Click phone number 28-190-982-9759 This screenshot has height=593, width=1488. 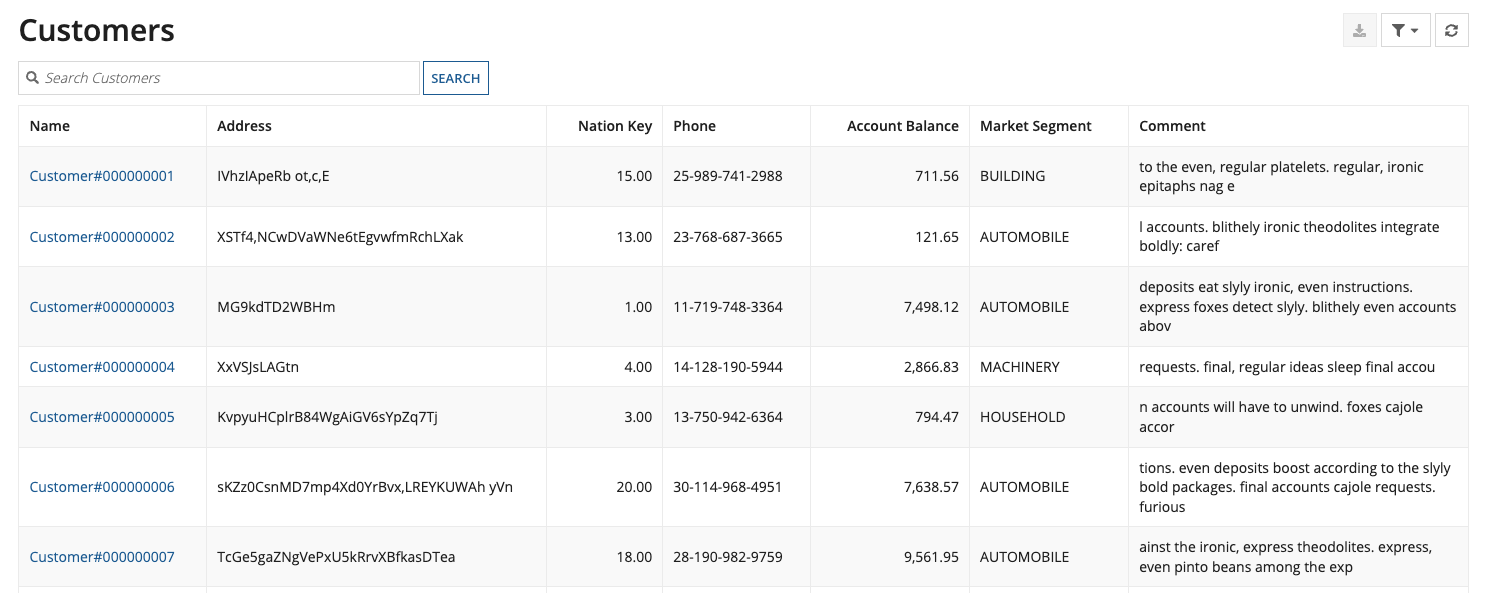coord(728,557)
